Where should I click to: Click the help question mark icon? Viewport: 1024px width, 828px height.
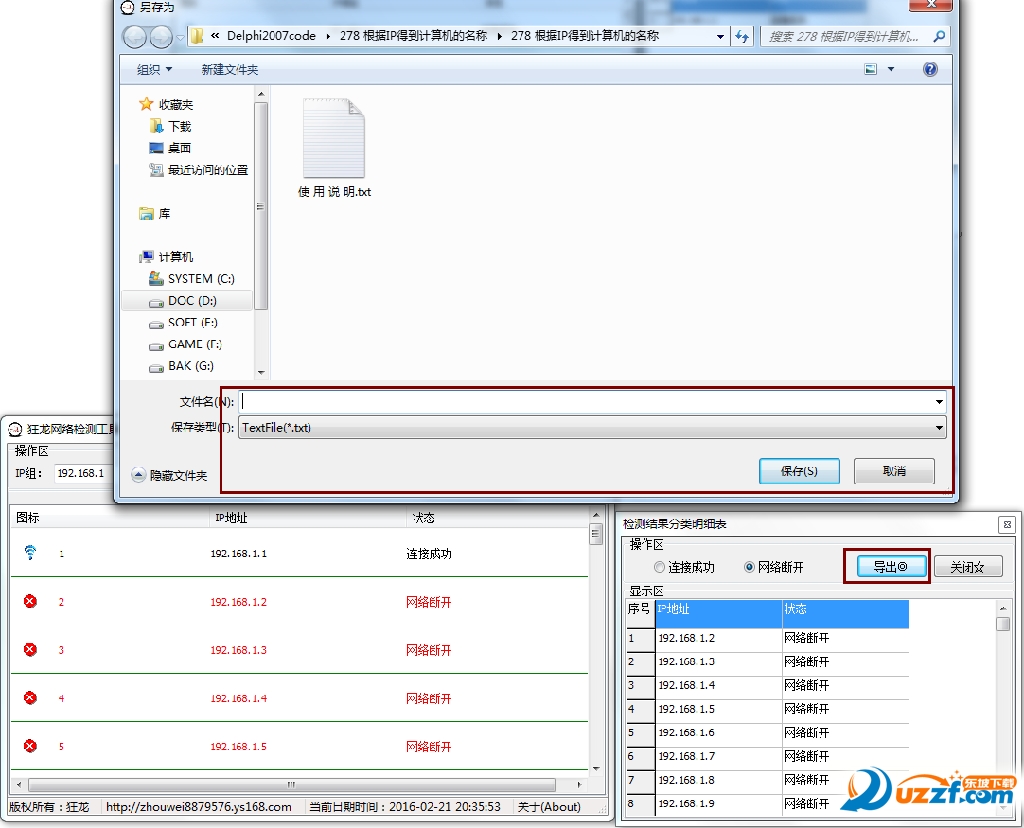pos(930,69)
